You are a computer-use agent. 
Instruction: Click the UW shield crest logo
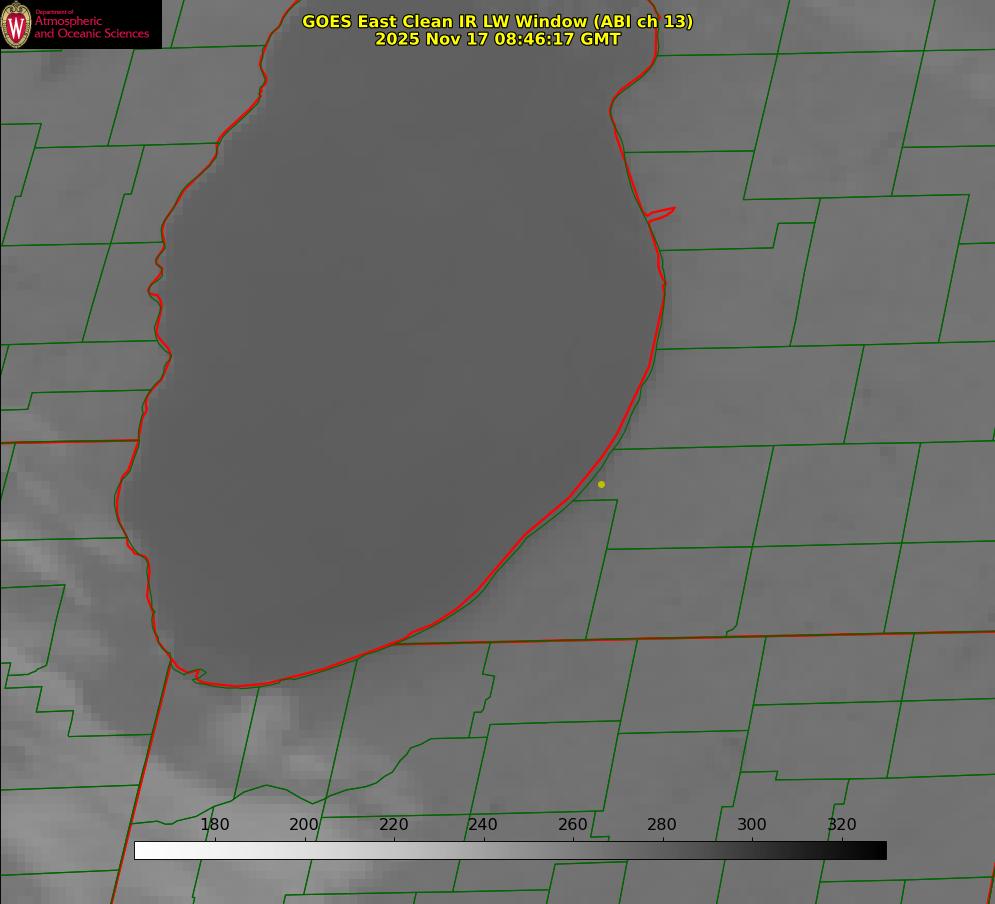click(16, 24)
